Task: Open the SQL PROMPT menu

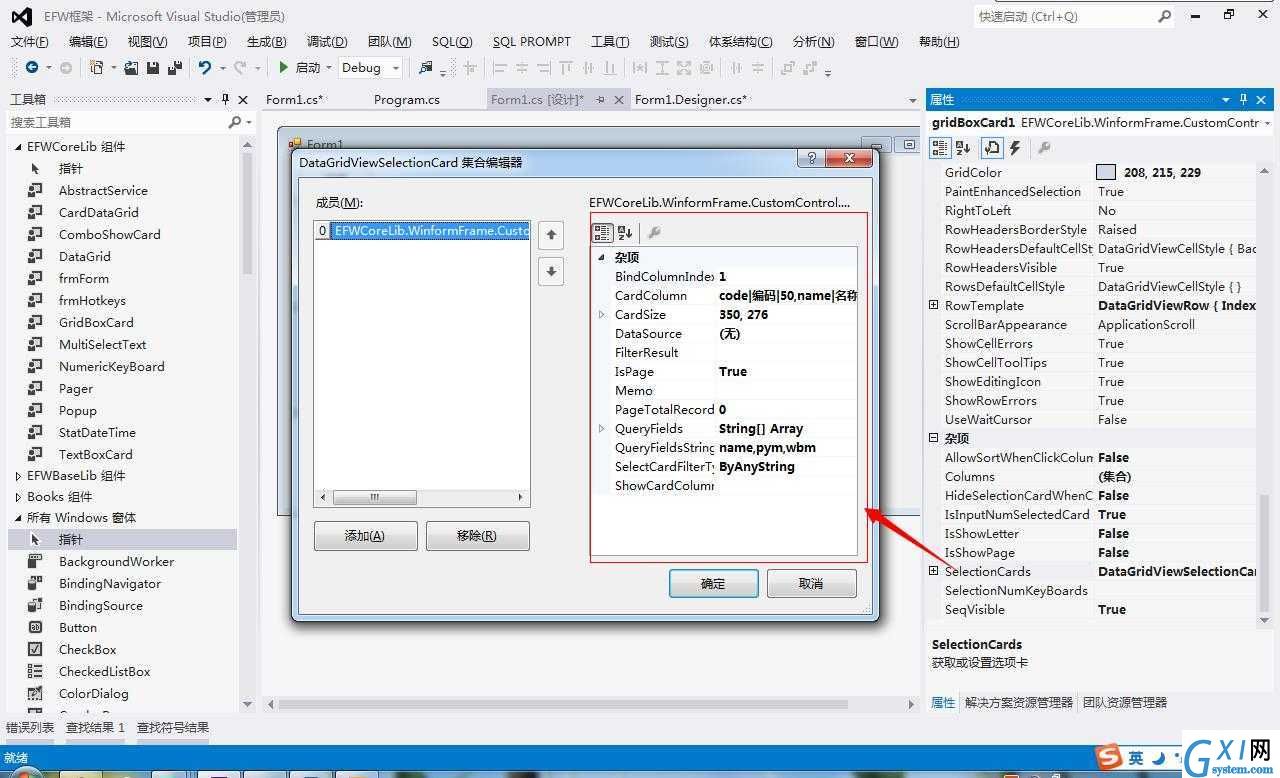Action: click(x=531, y=41)
